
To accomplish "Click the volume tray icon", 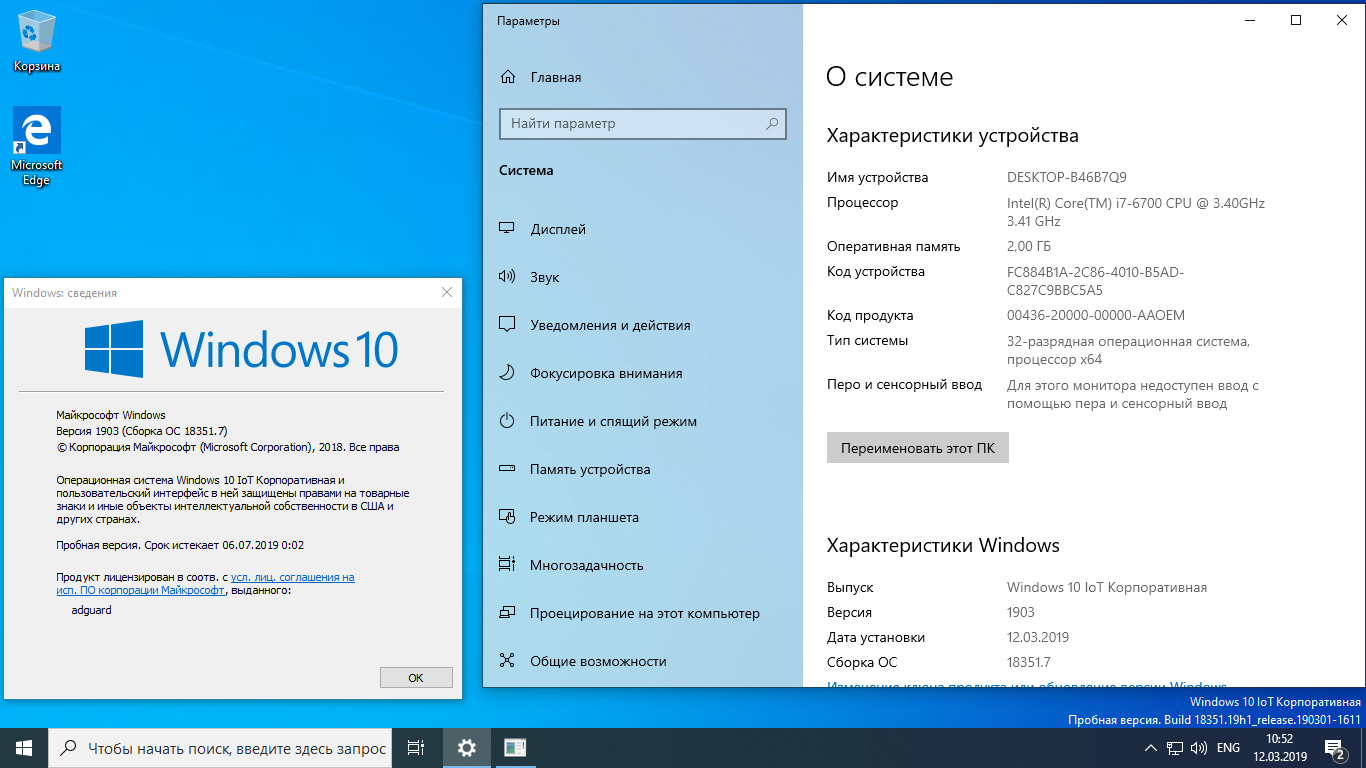I will tap(1199, 748).
